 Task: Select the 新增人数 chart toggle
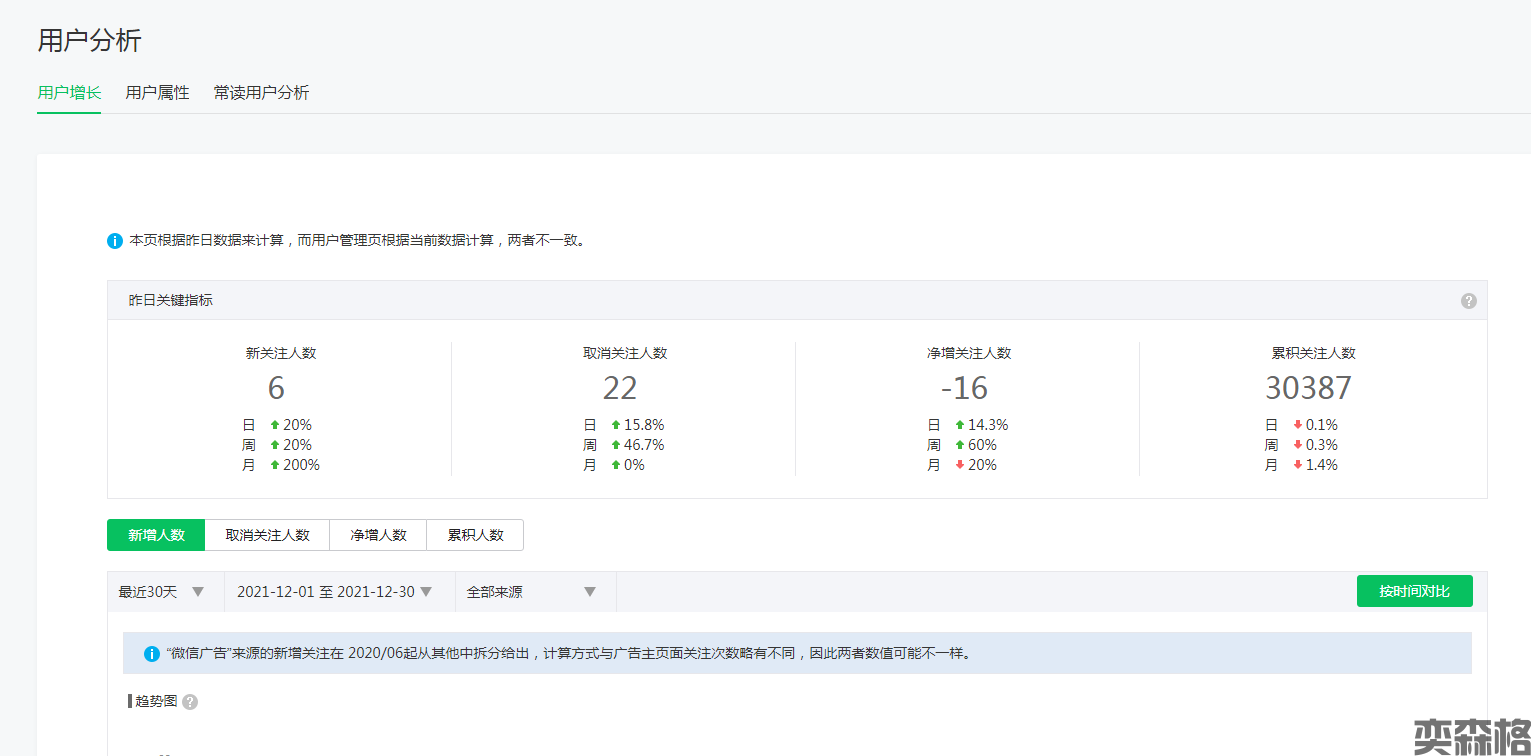(156, 535)
